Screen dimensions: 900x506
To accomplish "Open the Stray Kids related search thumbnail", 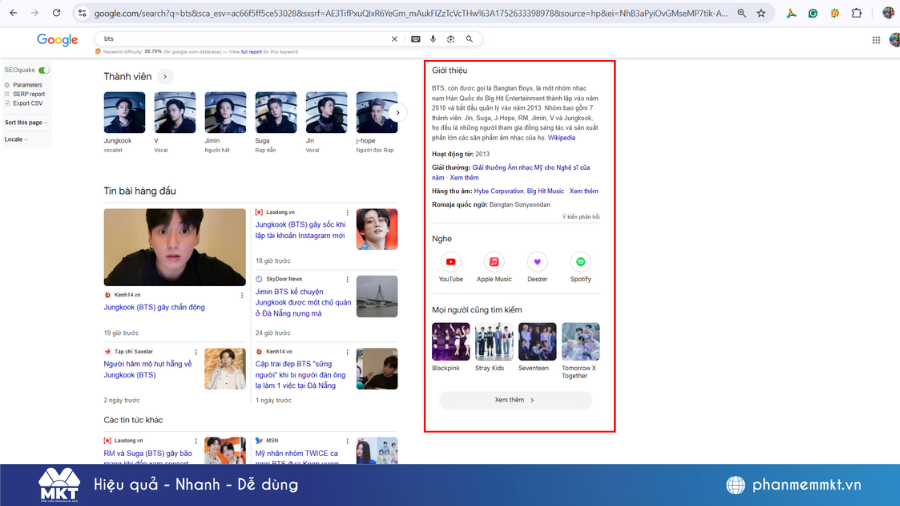I will coord(494,341).
